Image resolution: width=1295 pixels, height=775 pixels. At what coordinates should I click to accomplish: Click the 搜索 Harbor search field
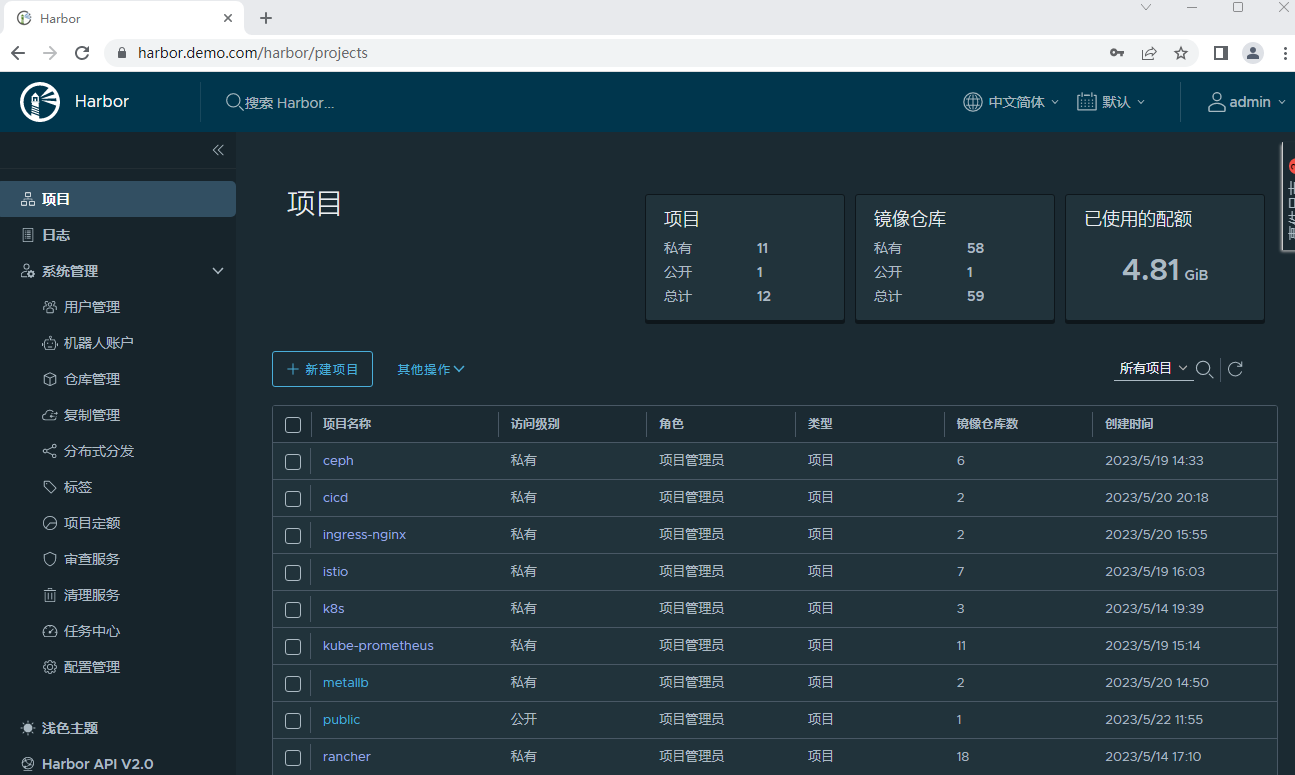tap(290, 103)
